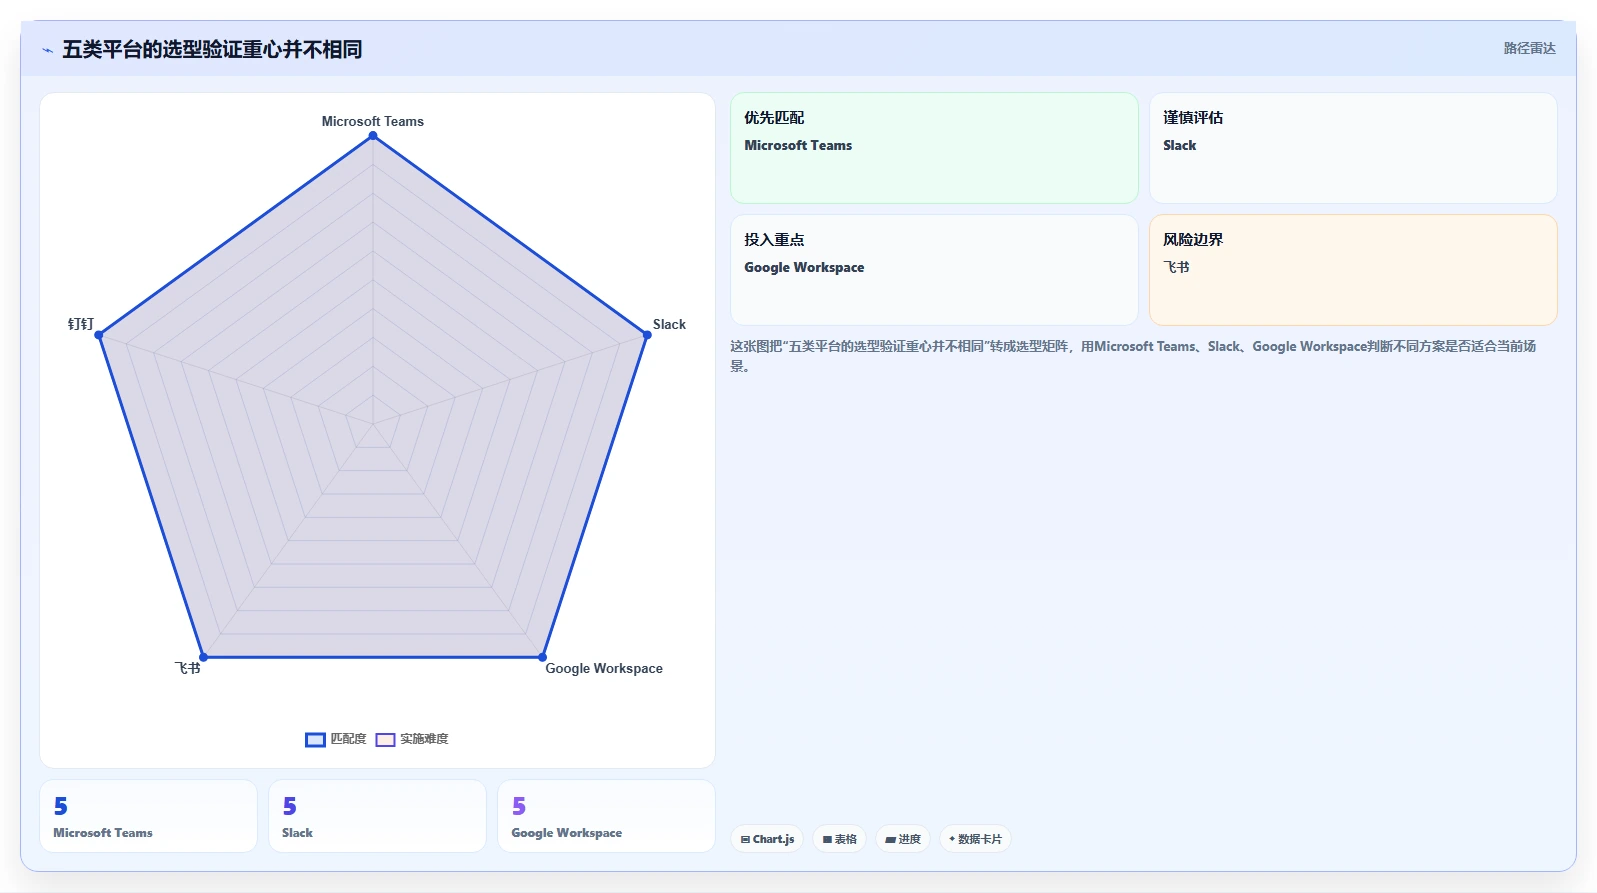Select the Google Workspace radar data point

point(542,657)
